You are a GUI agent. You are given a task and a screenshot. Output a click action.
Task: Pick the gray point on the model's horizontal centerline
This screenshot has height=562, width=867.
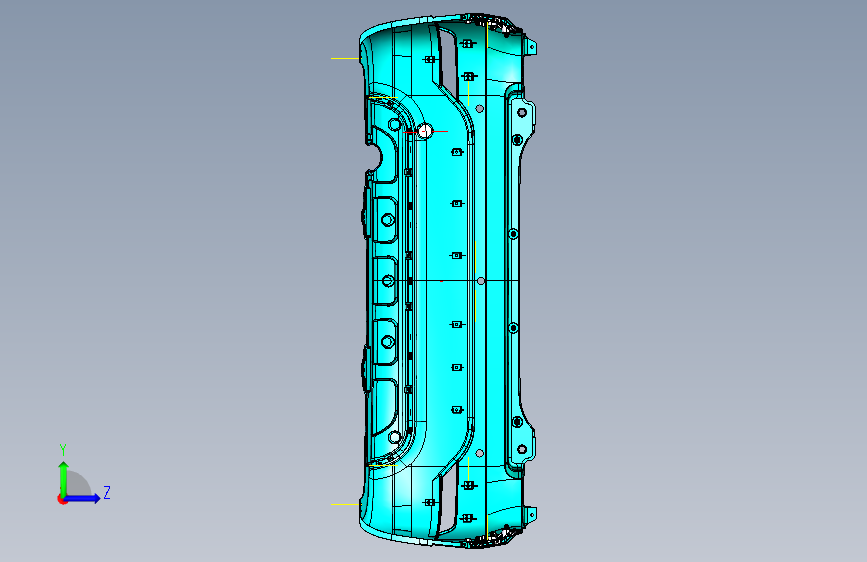(480, 281)
